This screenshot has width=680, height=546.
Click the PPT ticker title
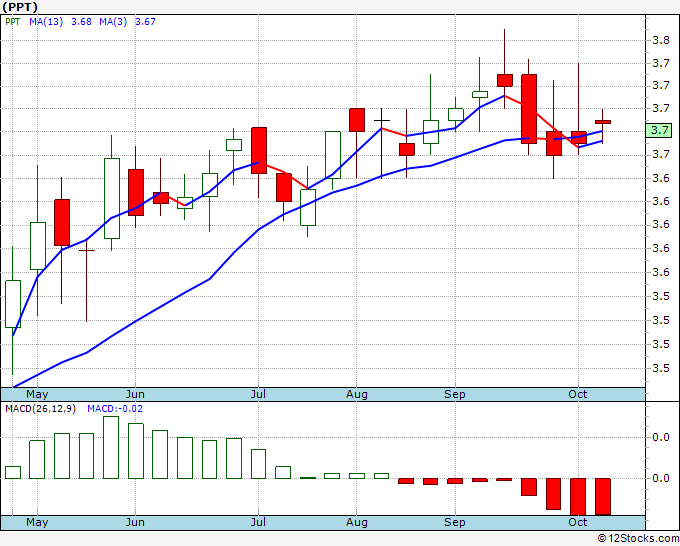tap(20, 7)
